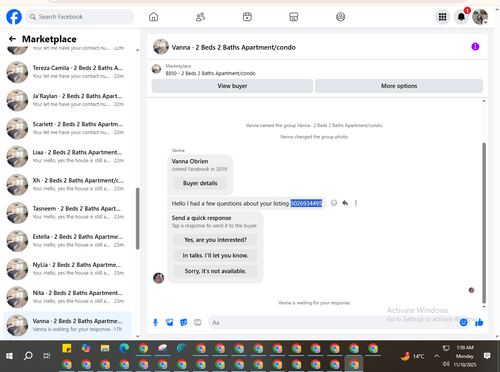The image size is (500, 372).
Task: Open the Nita conversation
Action: (67, 297)
